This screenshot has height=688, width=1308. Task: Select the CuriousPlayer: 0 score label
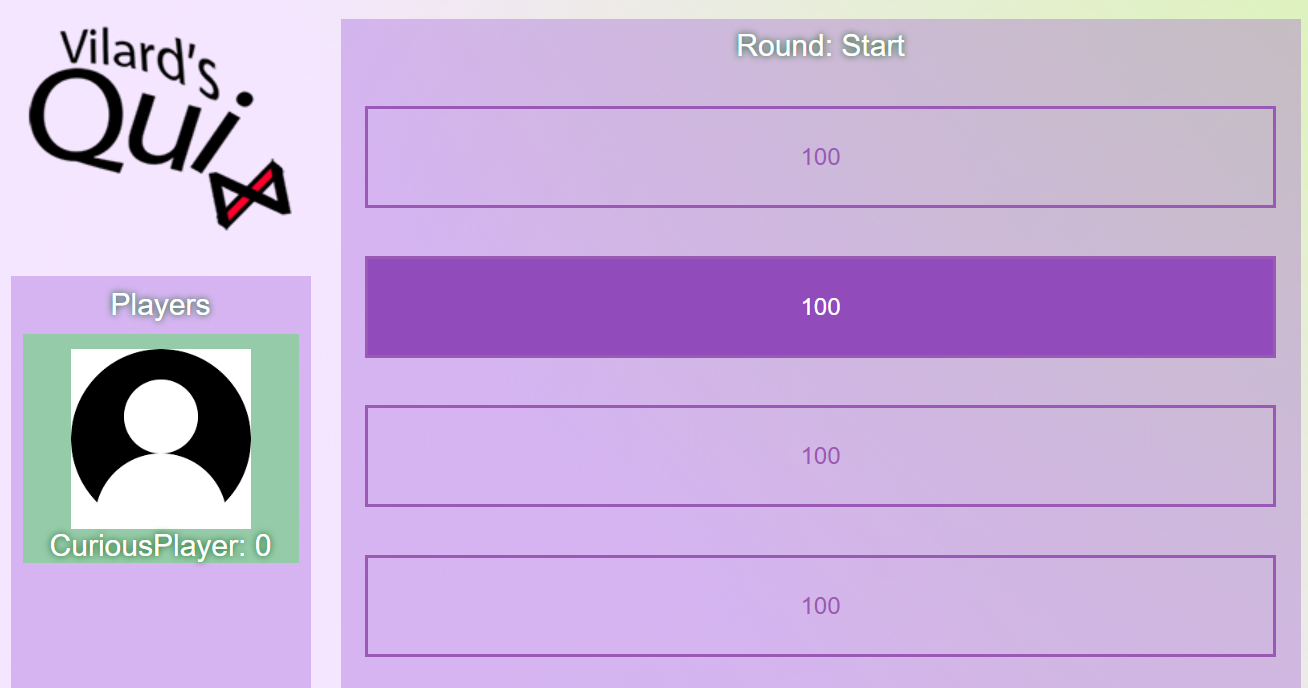click(x=161, y=546)
